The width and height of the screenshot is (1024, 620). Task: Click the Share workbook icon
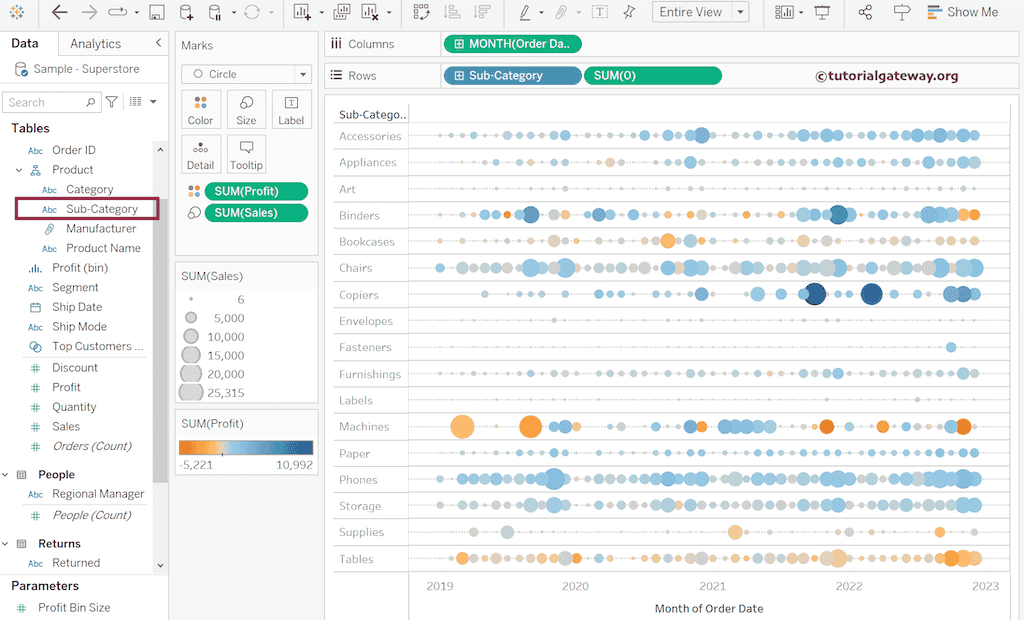click(x=865, y=13)
